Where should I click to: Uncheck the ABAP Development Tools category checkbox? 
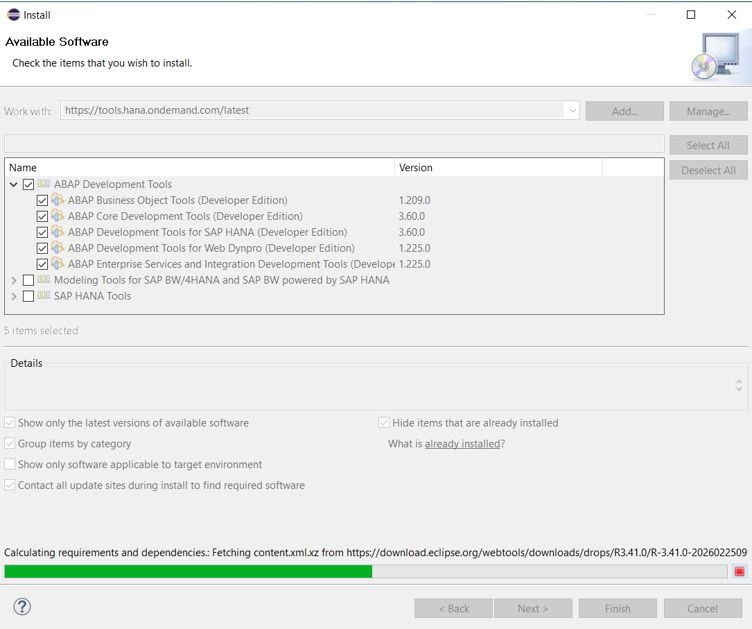click(x=28, y=184)
